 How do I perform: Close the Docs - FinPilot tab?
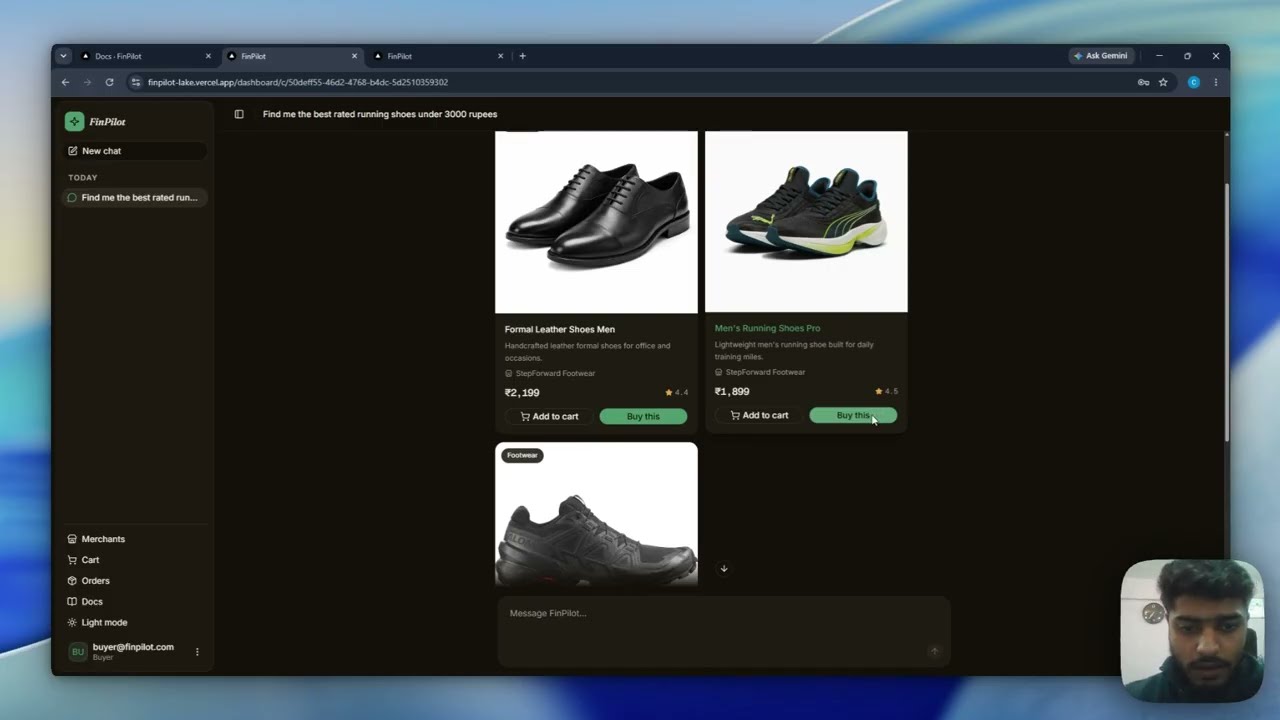coord(208,56)
